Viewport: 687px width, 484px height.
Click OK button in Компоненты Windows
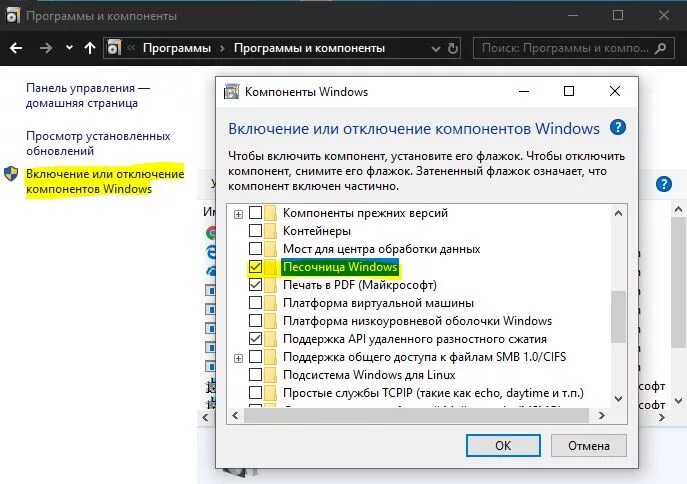coord(503,445)
